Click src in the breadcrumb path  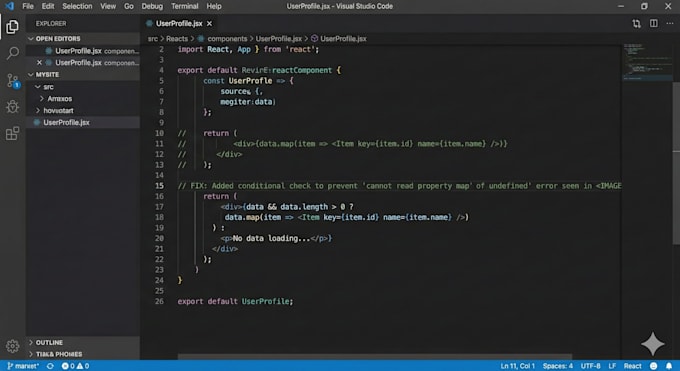coord(153,39)
